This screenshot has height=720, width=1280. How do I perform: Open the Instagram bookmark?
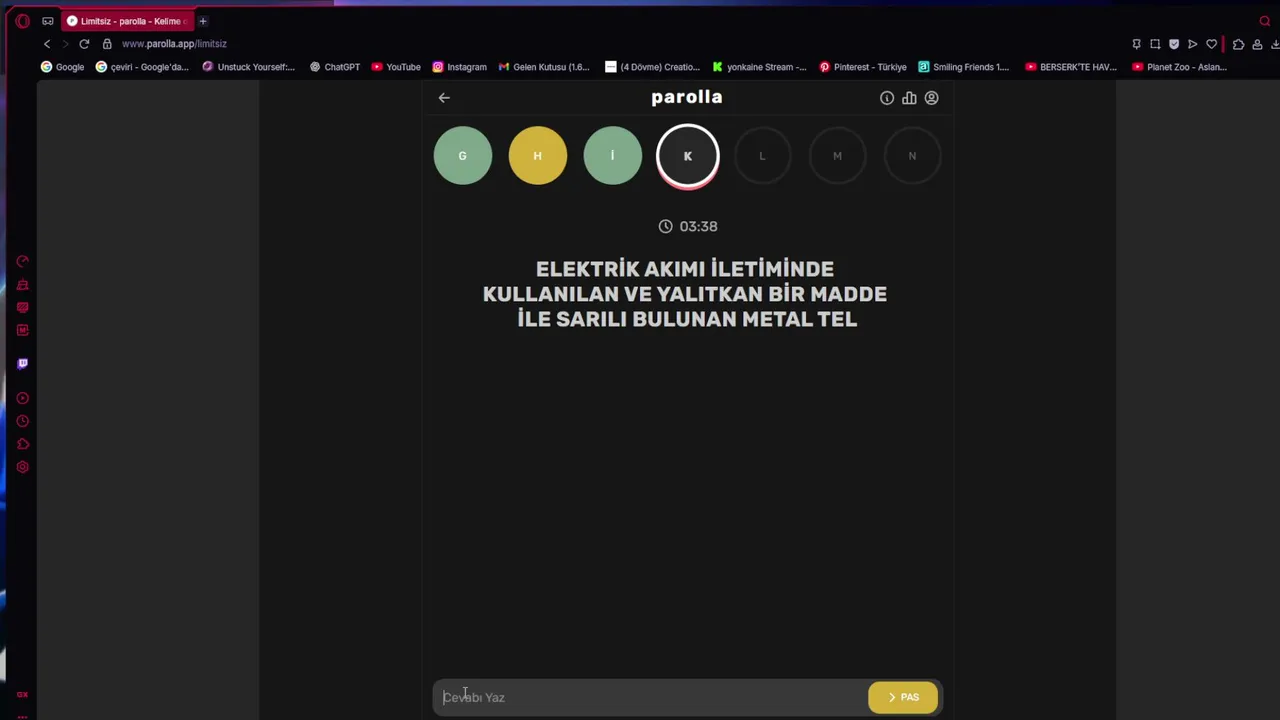(460, 67)
